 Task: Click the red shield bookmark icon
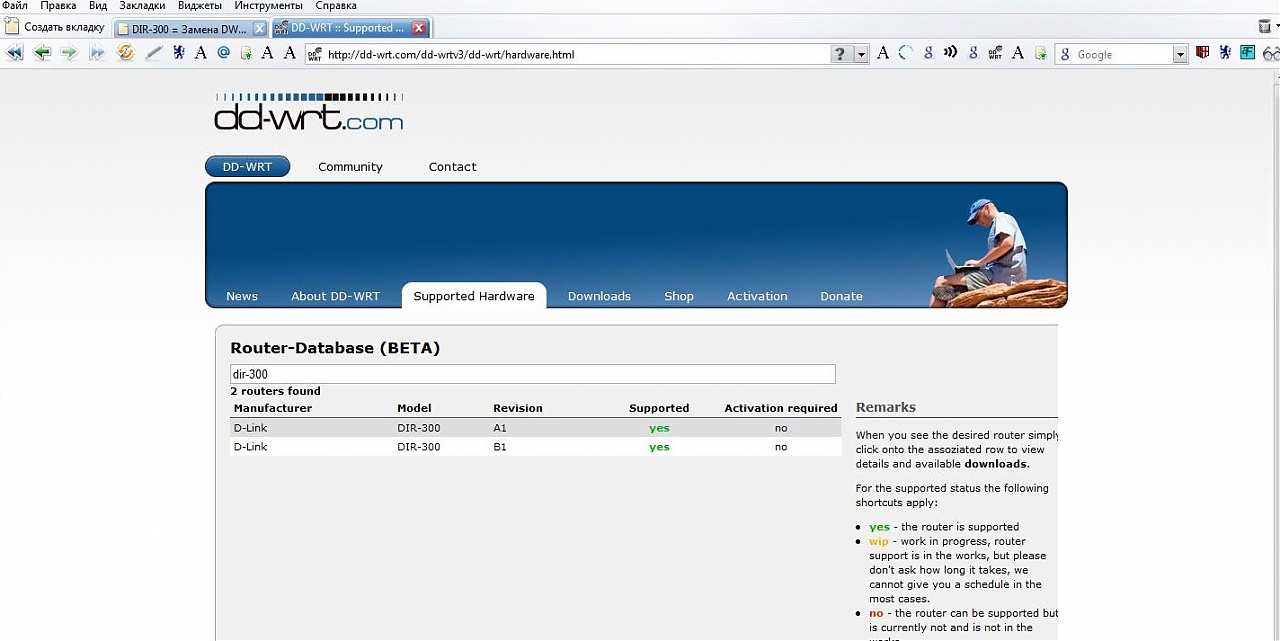tap(1203, 53)
